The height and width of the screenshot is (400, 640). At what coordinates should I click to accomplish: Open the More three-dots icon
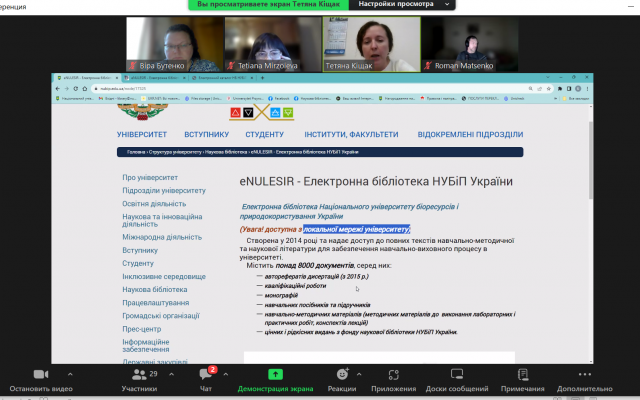tap(584, 374)
